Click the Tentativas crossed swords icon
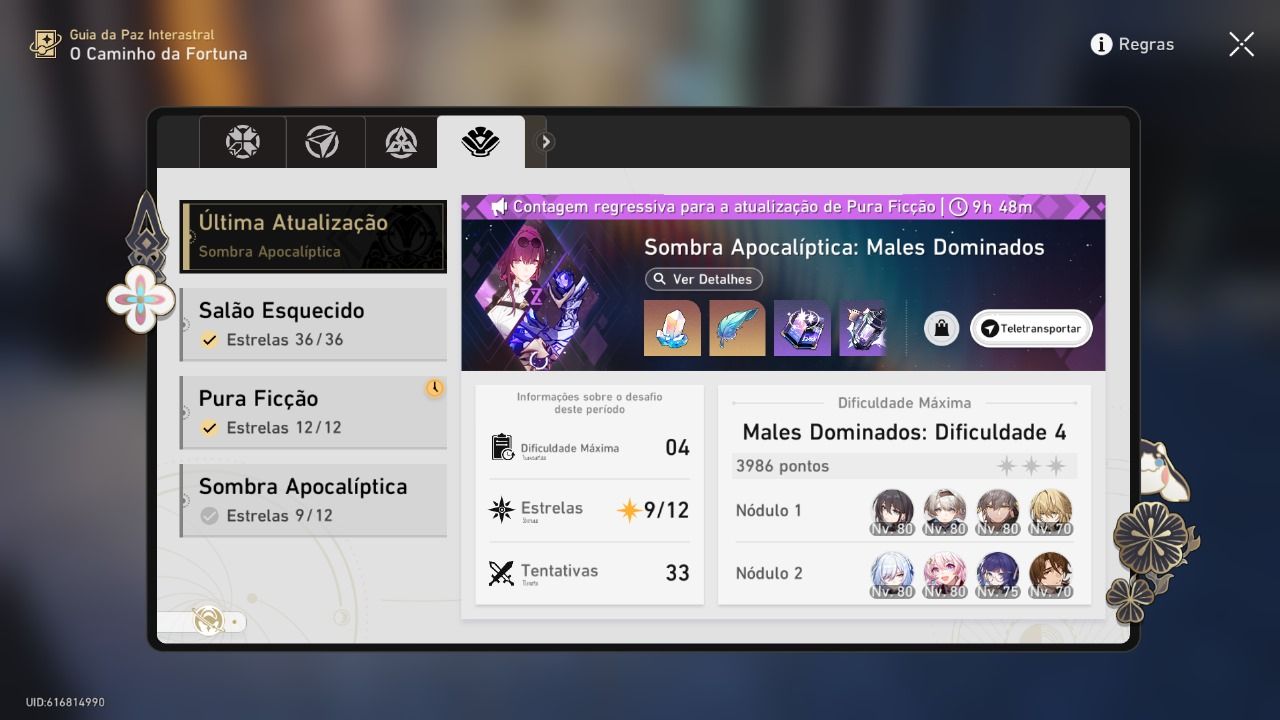Screen dimensions: 1280x720 tap(501, 573)
